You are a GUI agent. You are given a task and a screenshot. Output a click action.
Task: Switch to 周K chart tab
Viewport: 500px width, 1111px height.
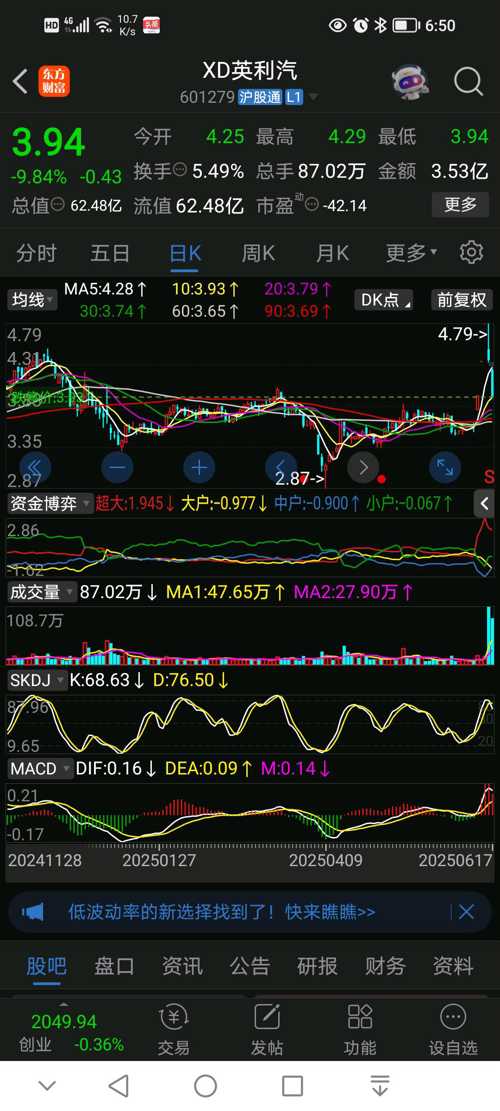258,252
